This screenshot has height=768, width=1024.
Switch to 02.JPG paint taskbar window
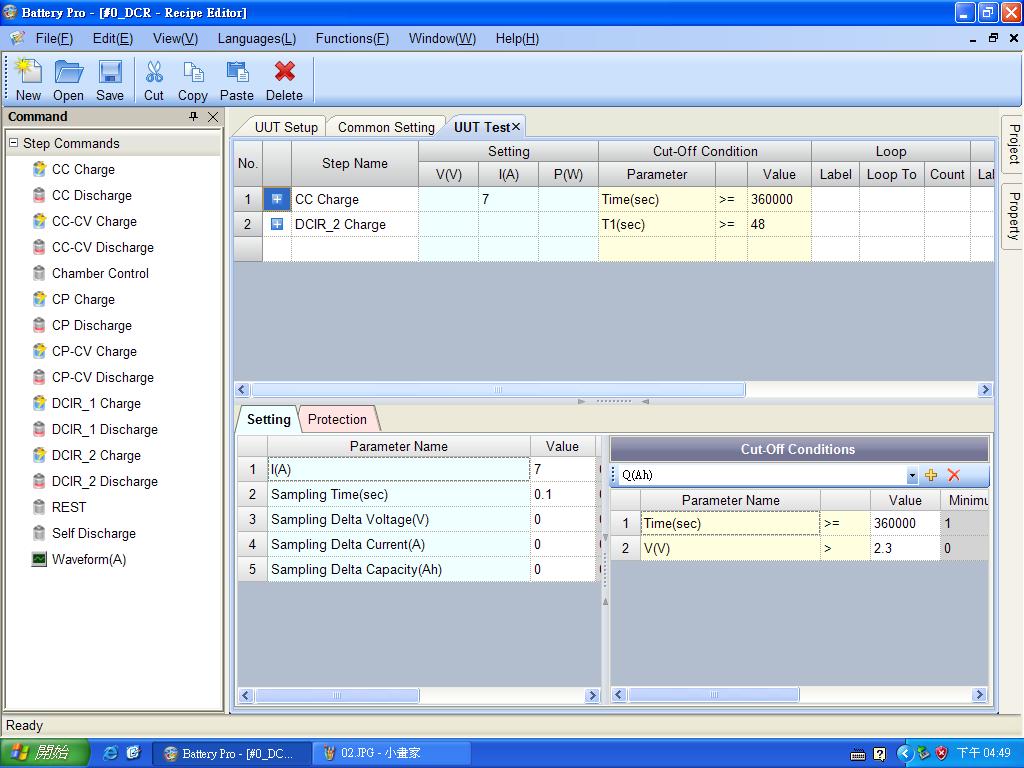[x=392, y=754]
